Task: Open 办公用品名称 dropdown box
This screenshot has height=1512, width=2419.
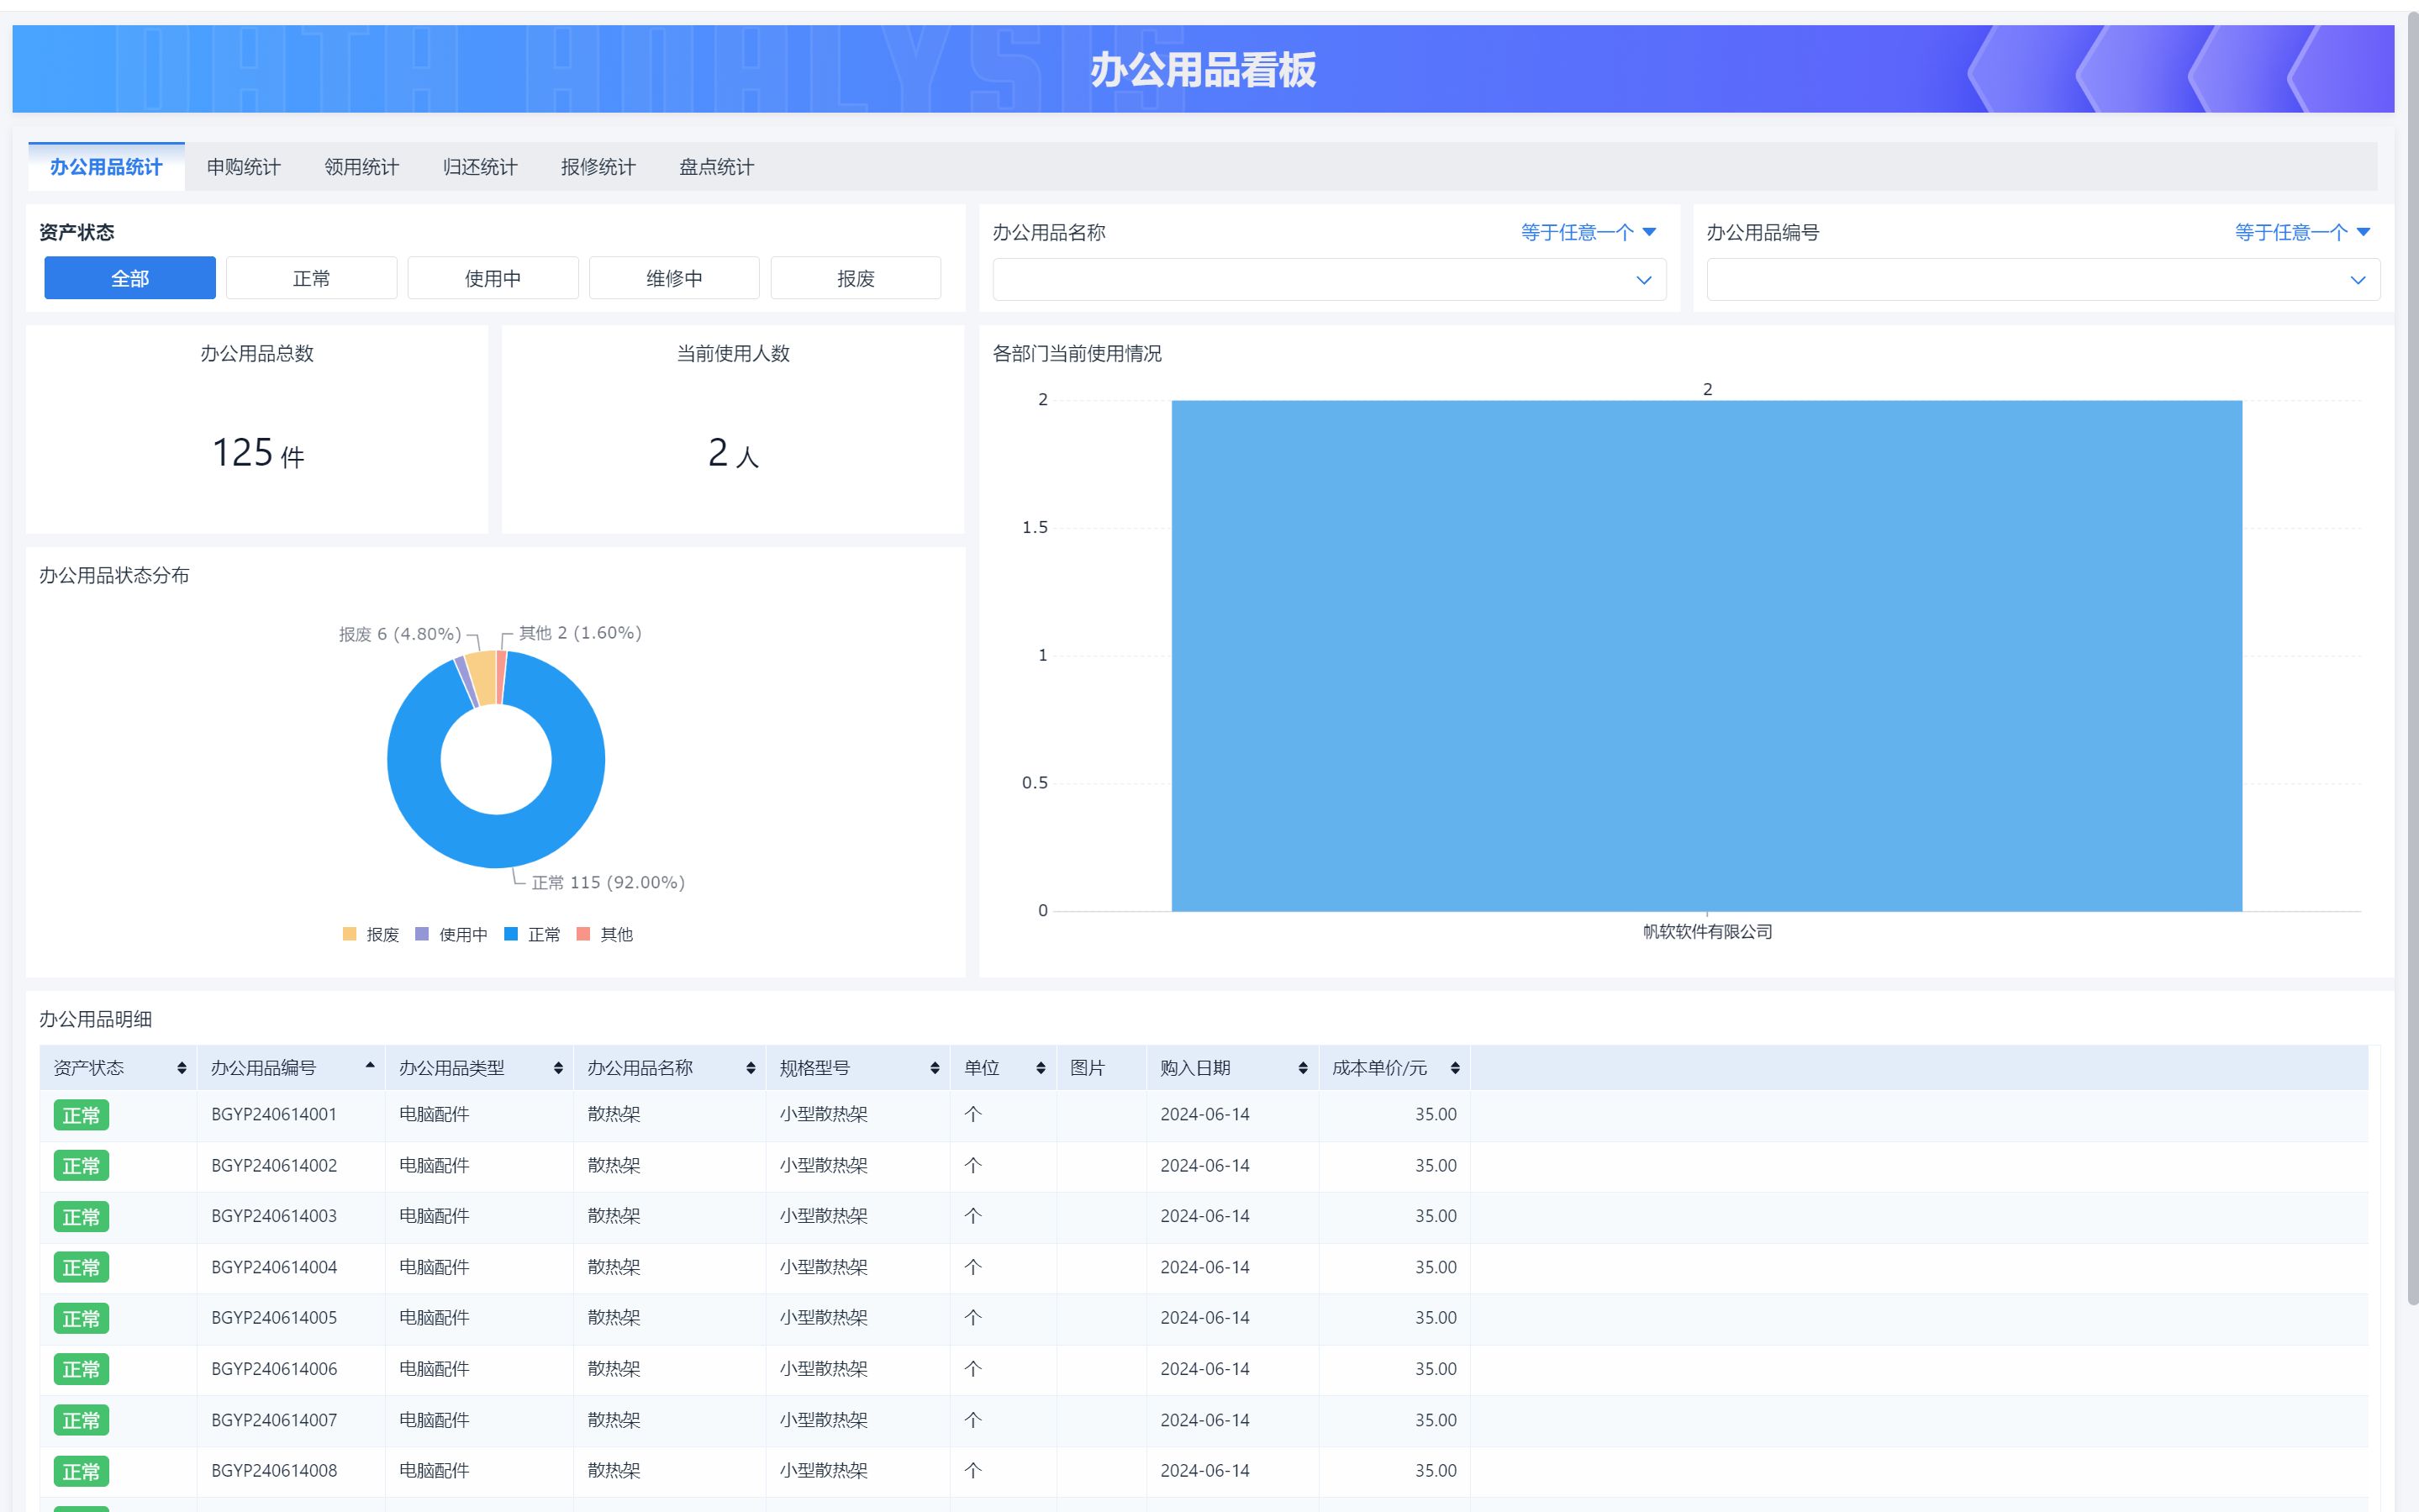Action: (x=1328, y=280)
